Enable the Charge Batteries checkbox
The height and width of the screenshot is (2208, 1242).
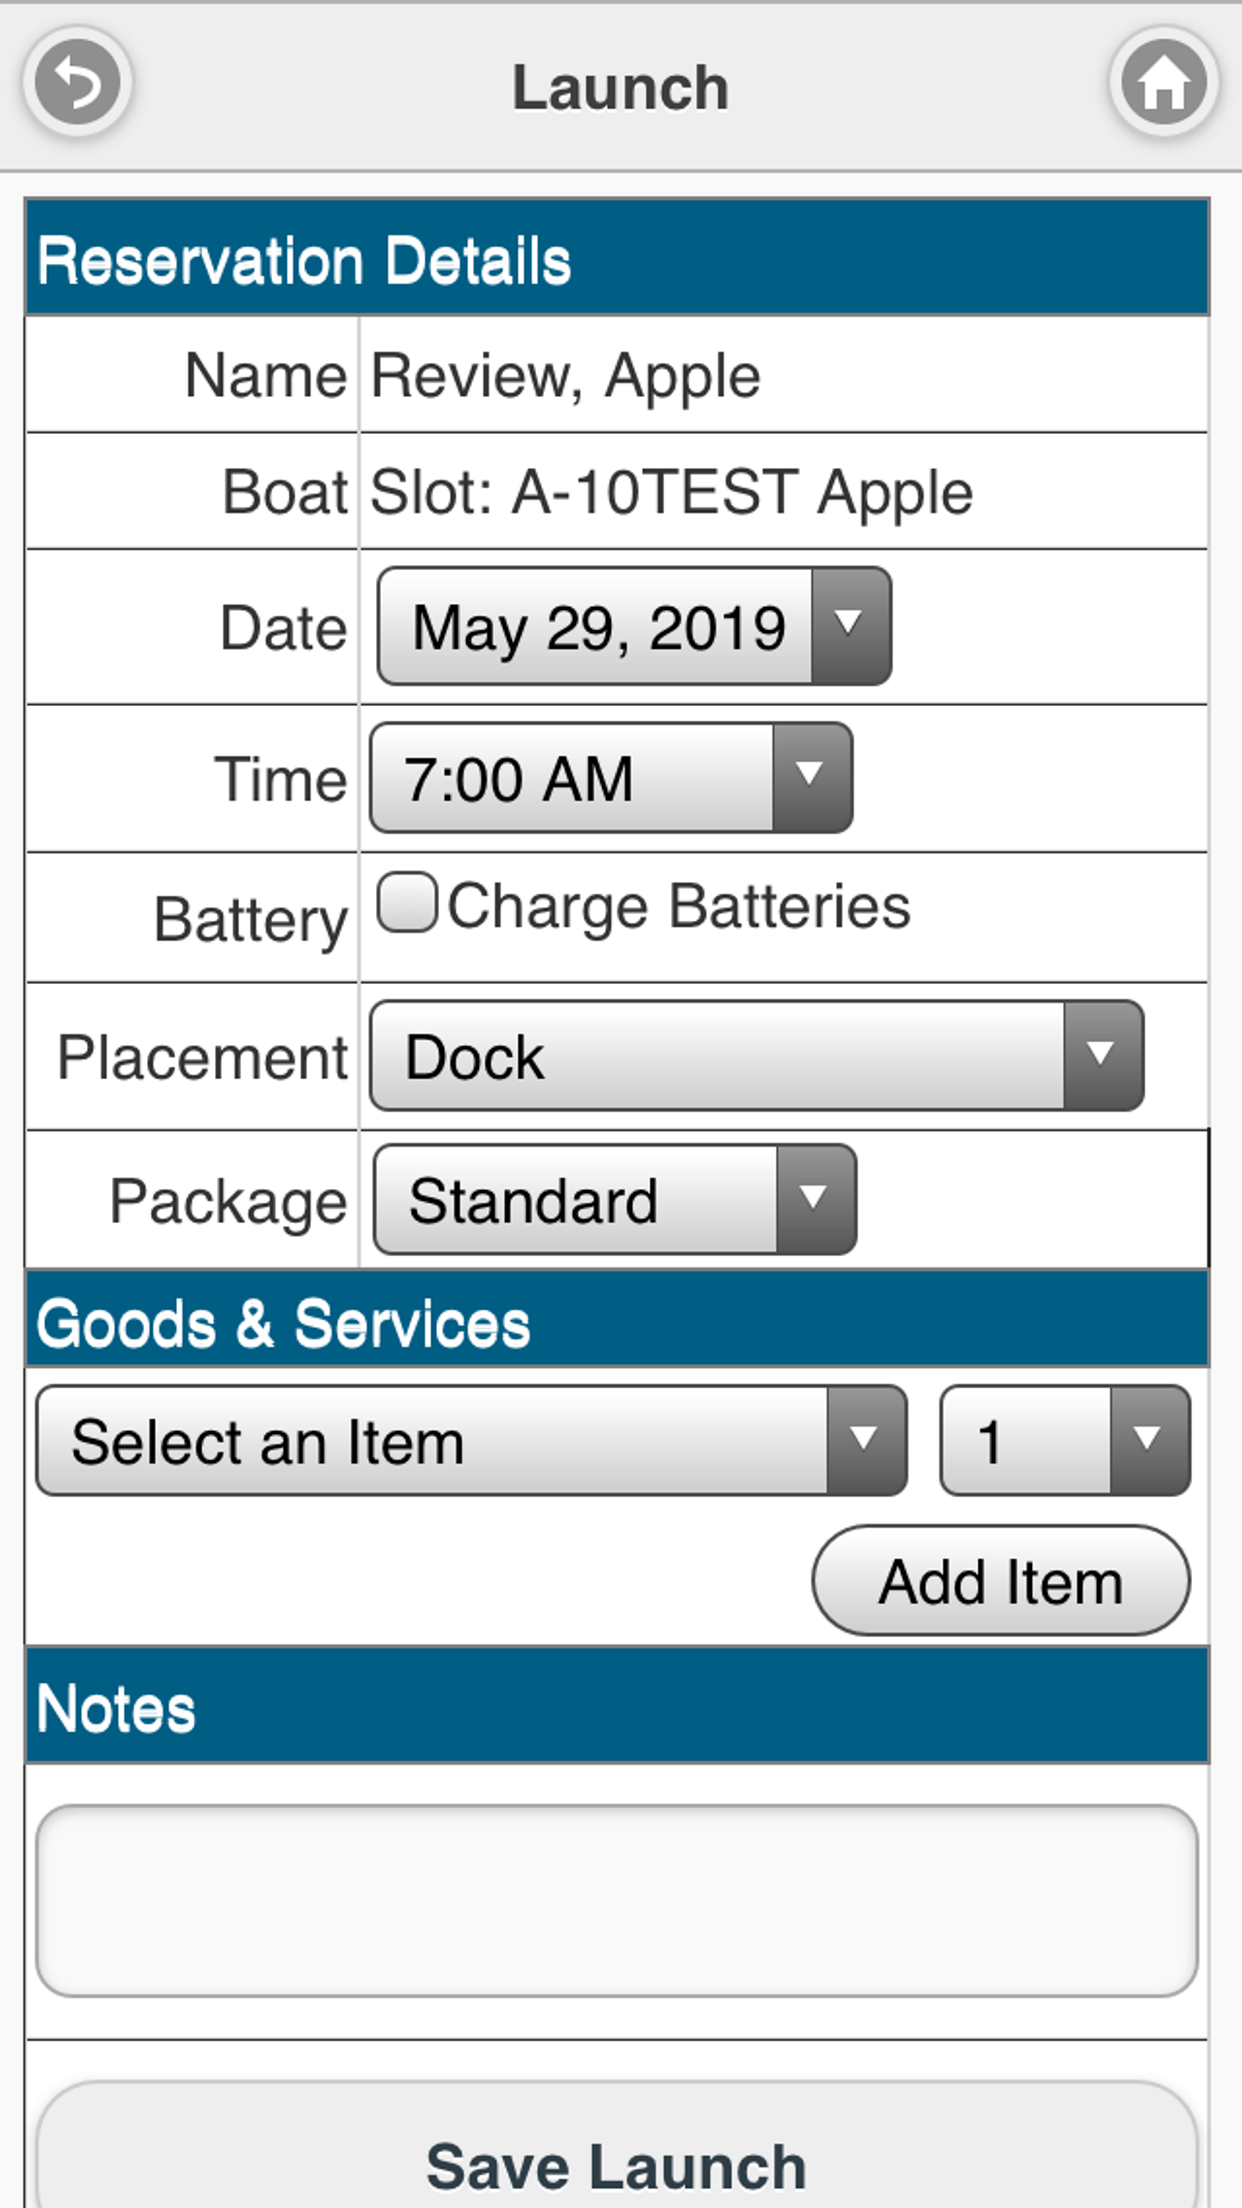click(x=407, y=903)
